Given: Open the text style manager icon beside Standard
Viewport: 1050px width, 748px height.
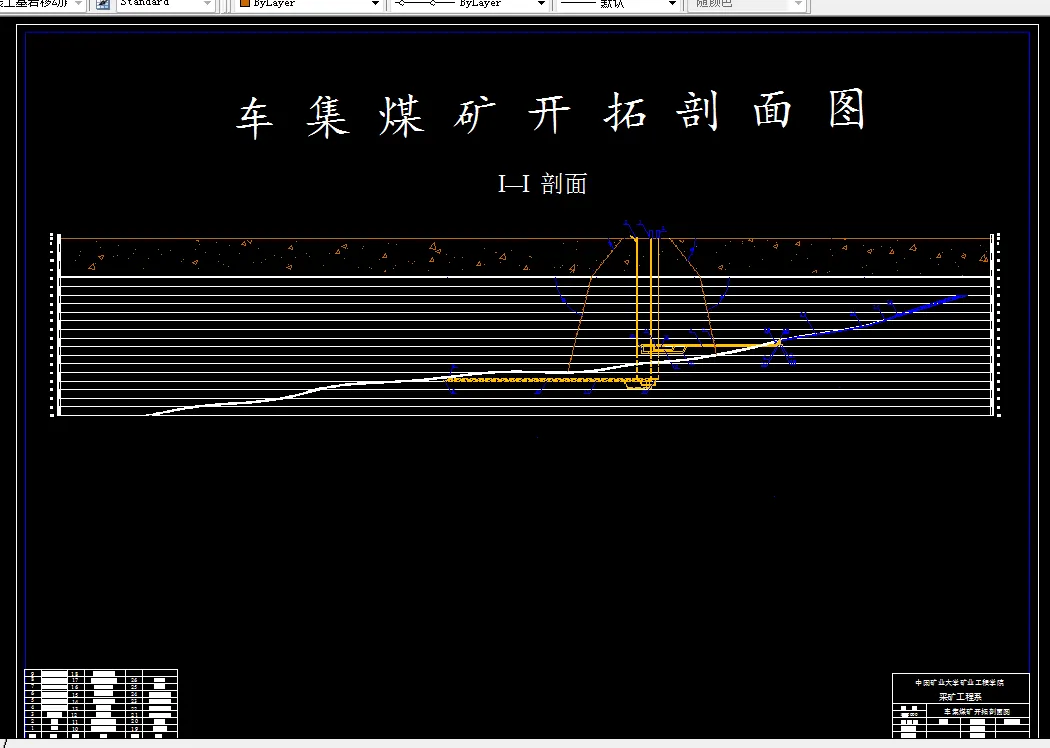Looking at the screenshot, I should coord(103,4).
